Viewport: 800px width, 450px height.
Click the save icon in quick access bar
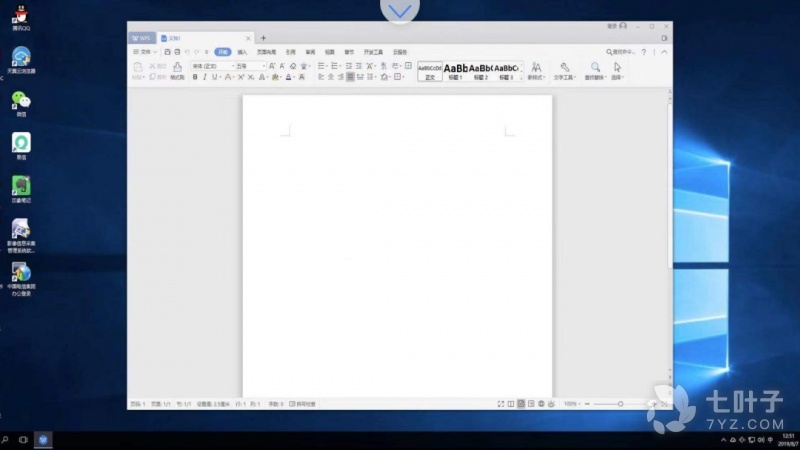pyautogui.click(x=167, y=51)
